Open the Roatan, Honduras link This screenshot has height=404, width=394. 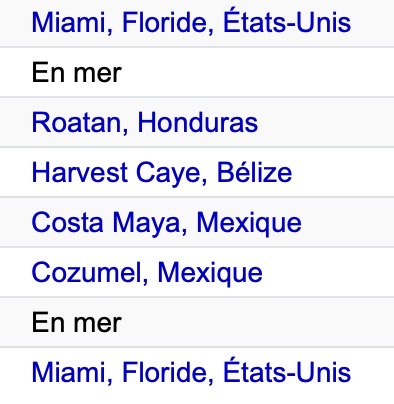(145, 122)
